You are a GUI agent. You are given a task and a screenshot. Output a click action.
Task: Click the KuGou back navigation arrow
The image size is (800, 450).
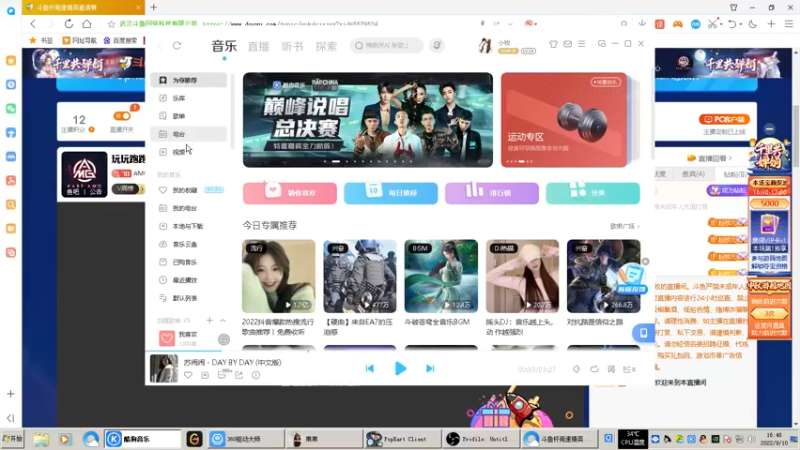point(160,45)
